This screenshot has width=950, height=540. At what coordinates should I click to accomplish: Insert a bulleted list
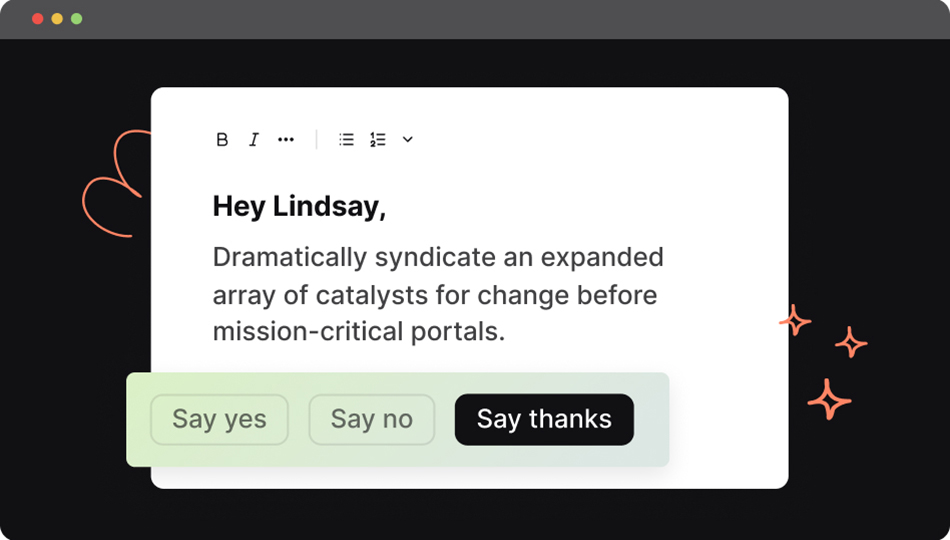pos(346,140)
